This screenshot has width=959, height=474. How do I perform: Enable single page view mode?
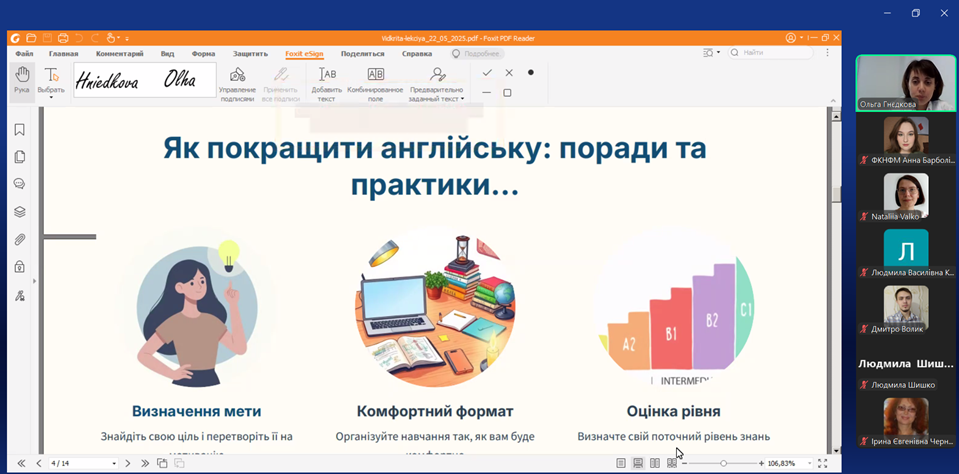(621, 464)
